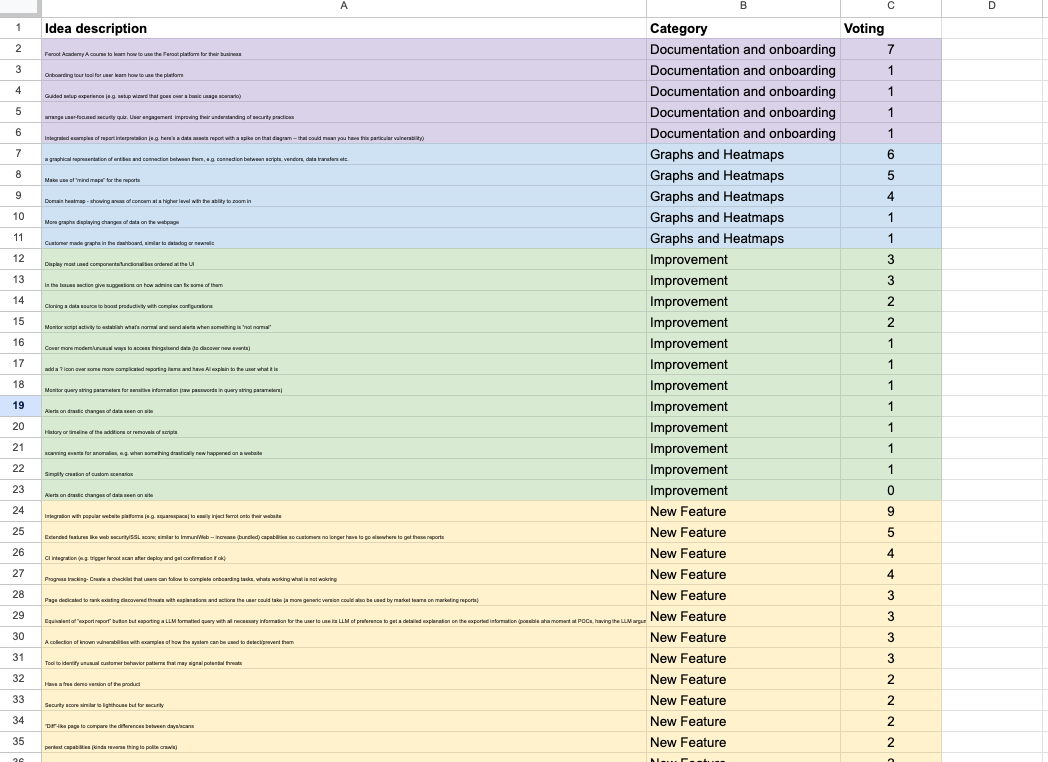
Task: Click the 'Category' header cell
Action: click(743, 28)
